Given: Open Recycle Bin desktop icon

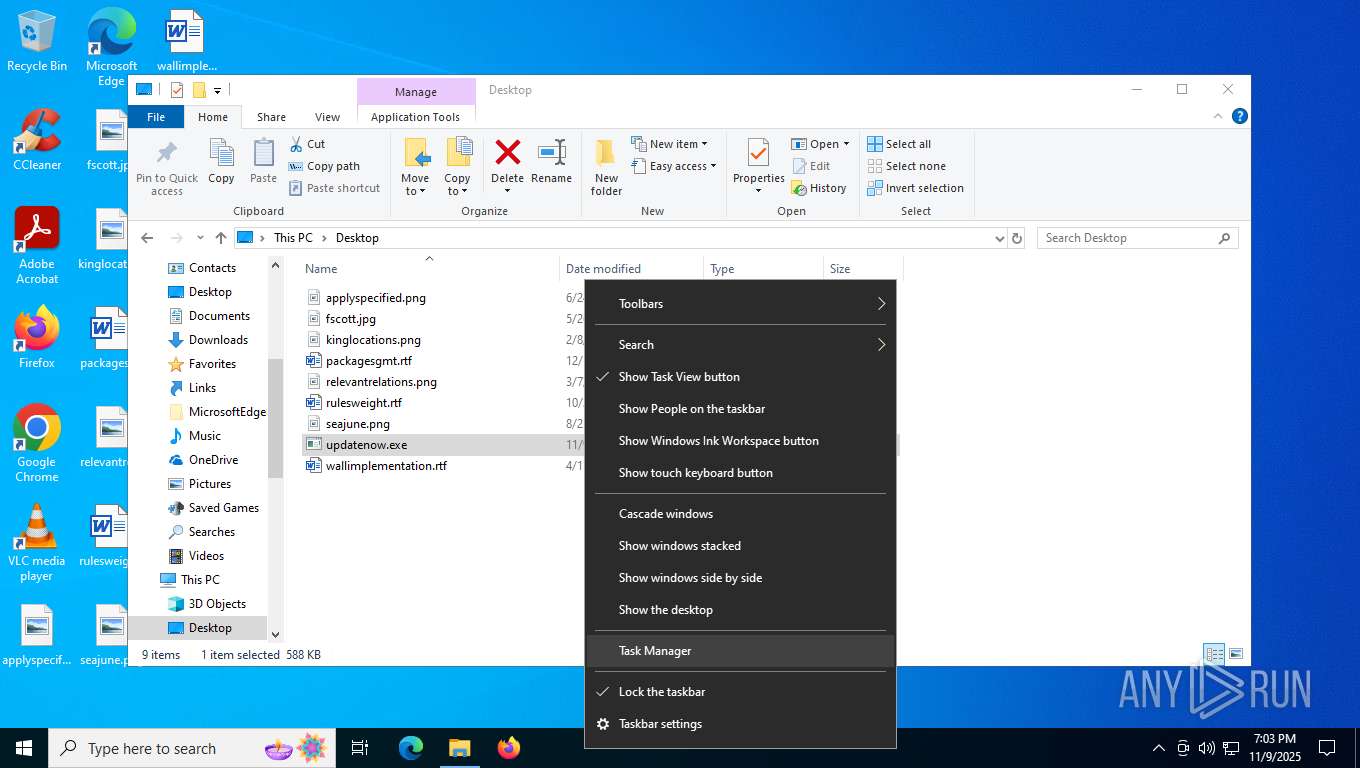Looking at the screenshot, I should tap(37, 42).
